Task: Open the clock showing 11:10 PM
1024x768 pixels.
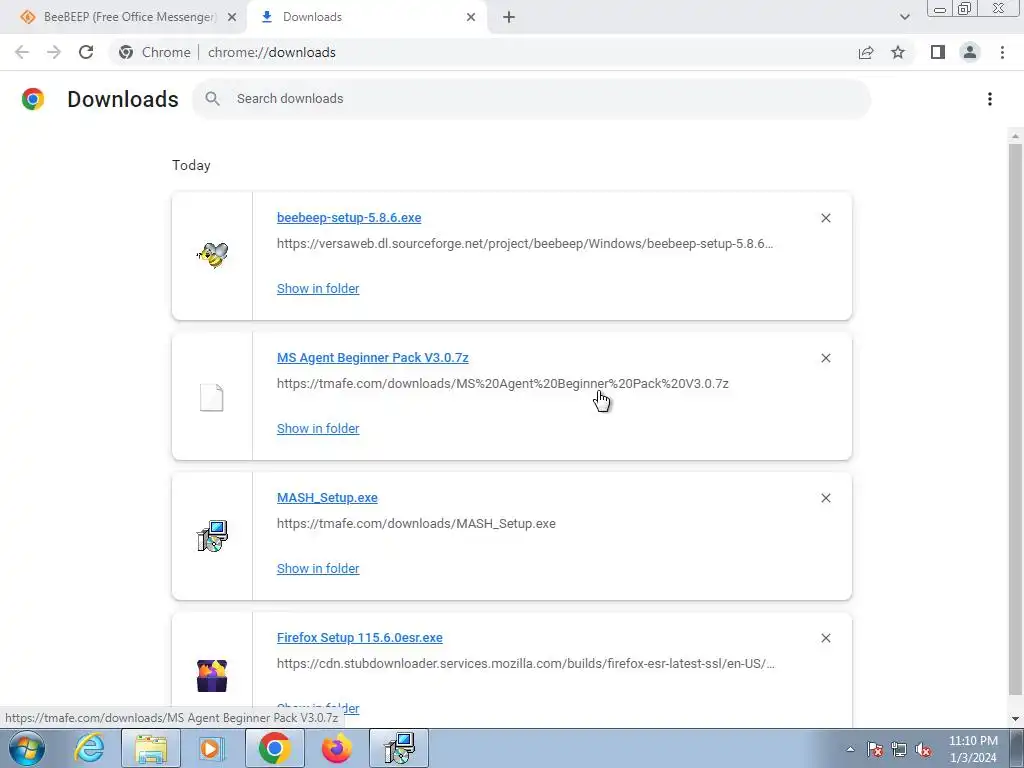Action: 973,748
